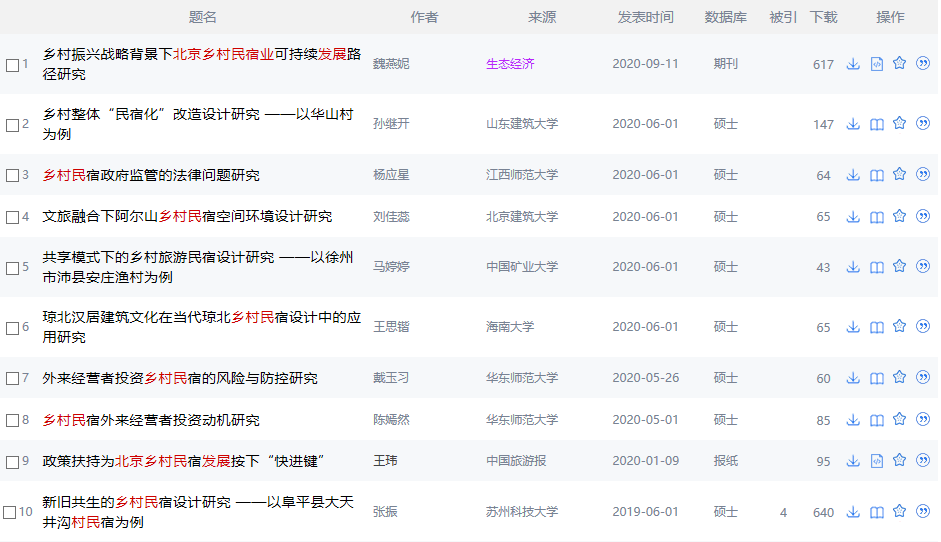Click the 数据库 column header
The width and height of the screenshot is (941, 542).
point(725,17)
